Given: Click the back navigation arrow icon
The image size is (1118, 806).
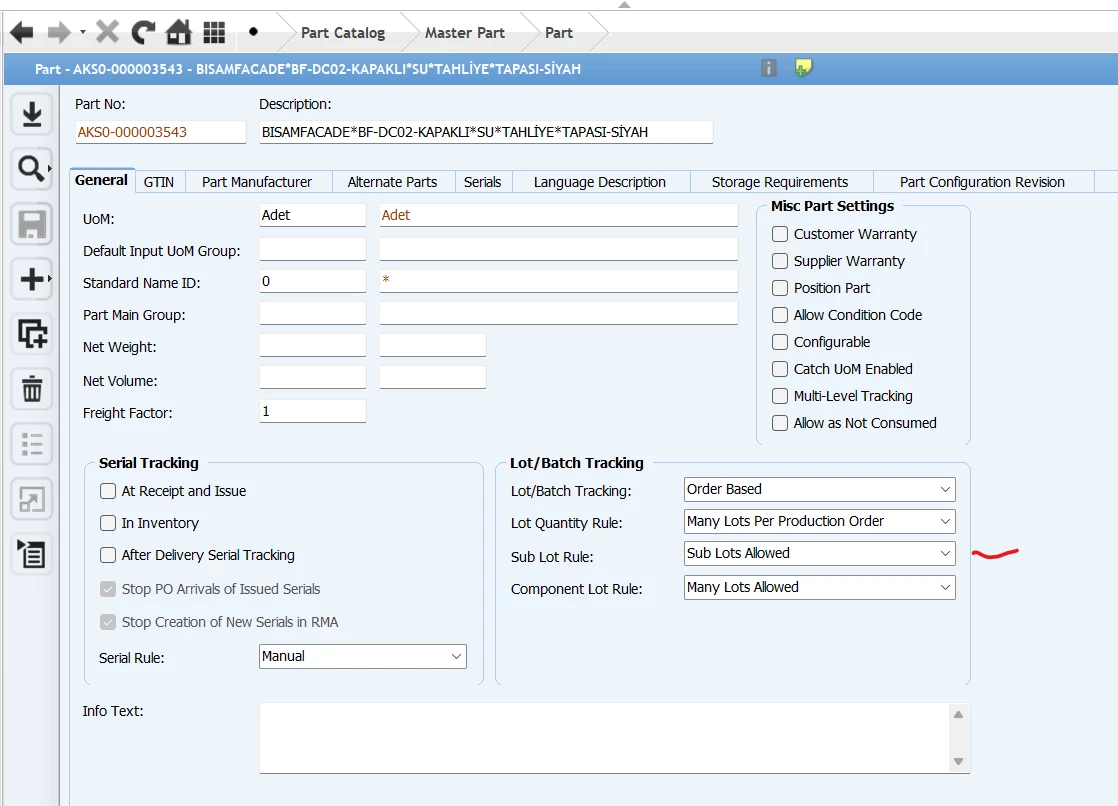Looking at the screenshot, I should (21, 33).
